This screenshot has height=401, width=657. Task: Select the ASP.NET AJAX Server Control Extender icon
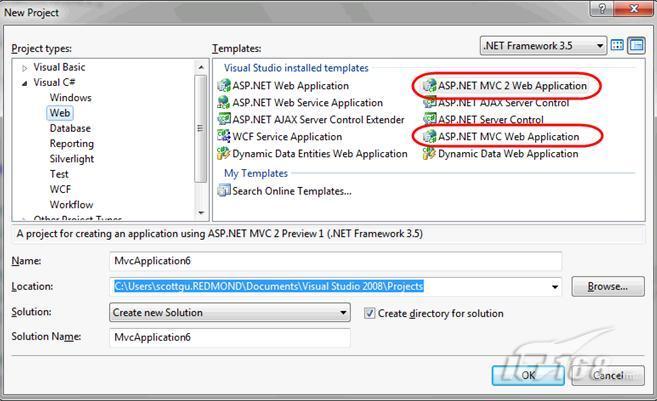pos(224,119)
